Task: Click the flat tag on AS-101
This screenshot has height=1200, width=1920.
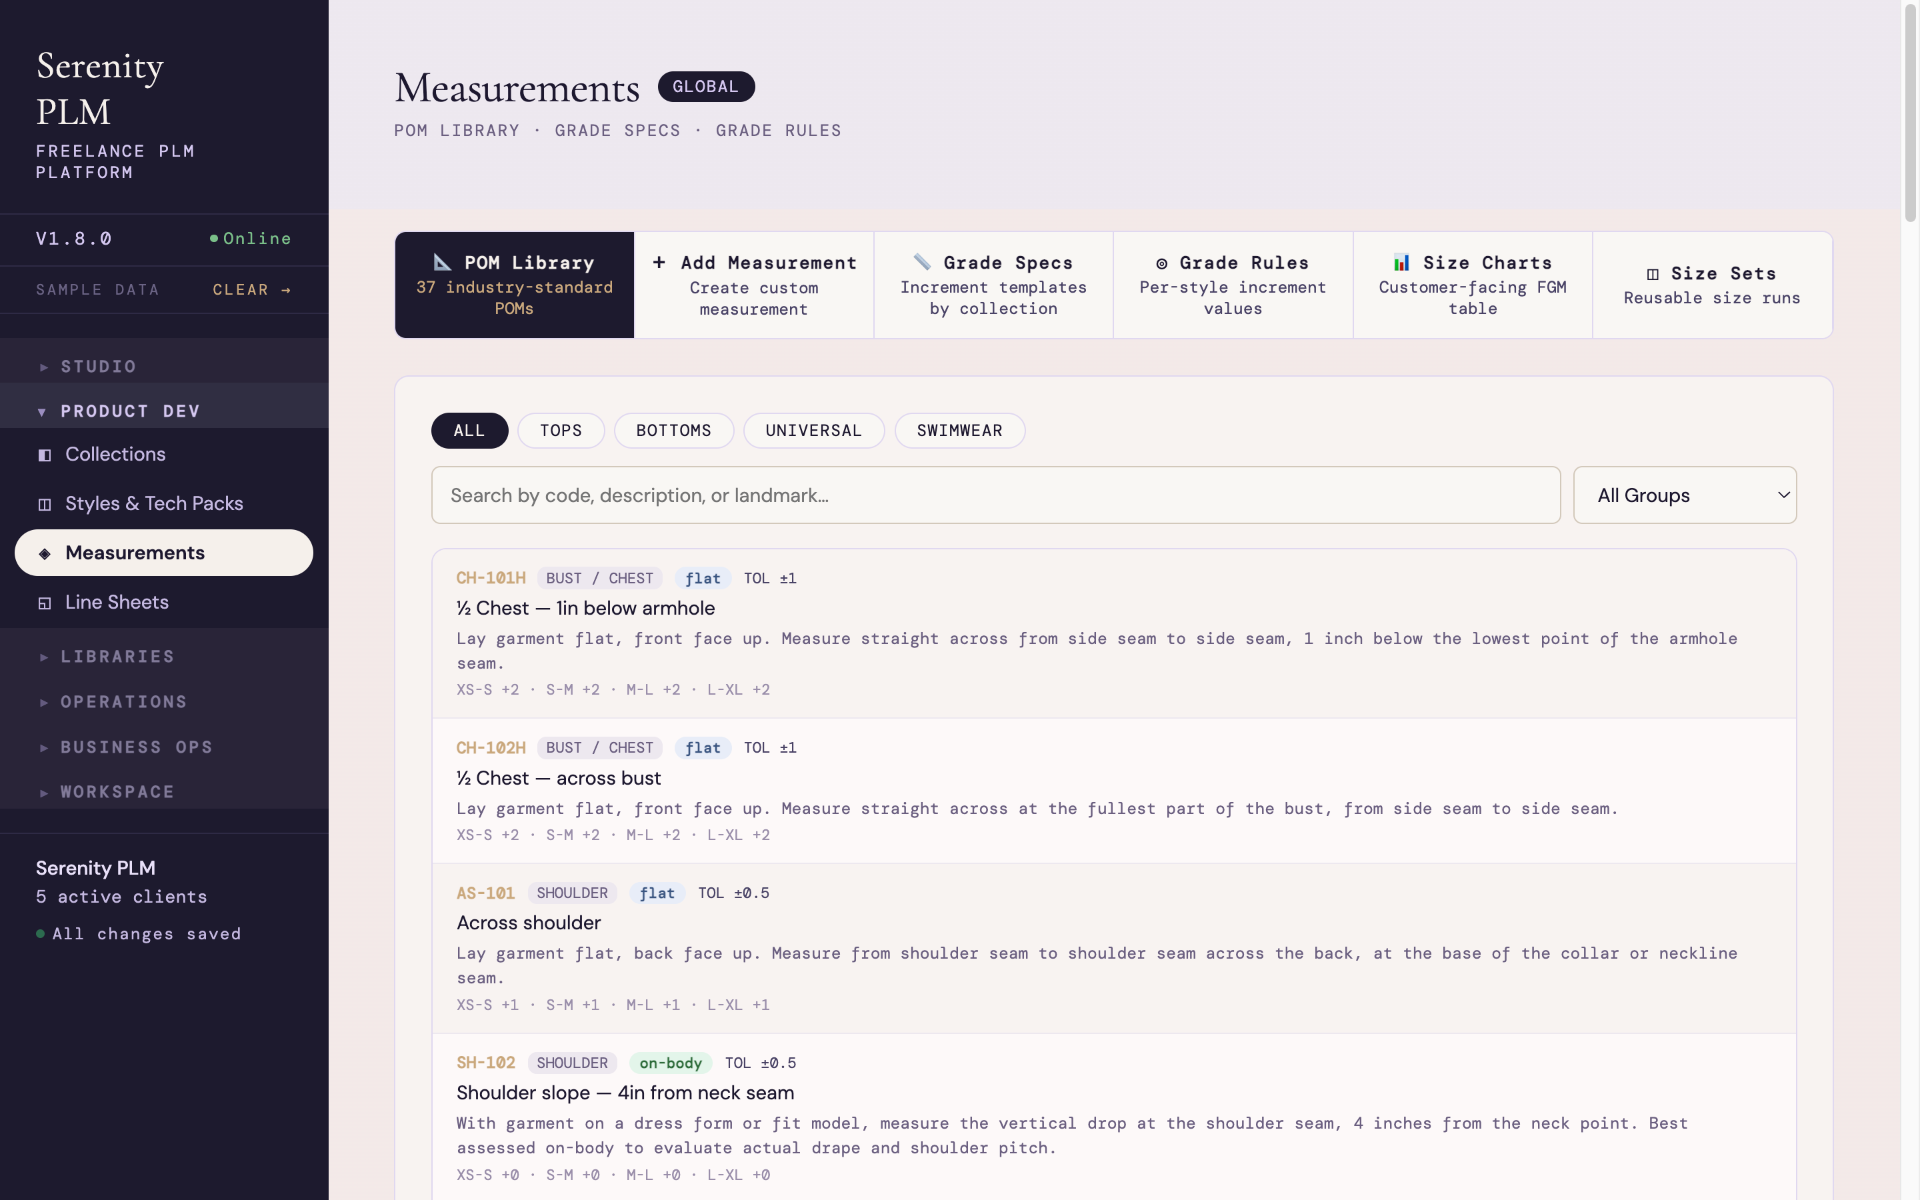Action: tap(657, 893)
